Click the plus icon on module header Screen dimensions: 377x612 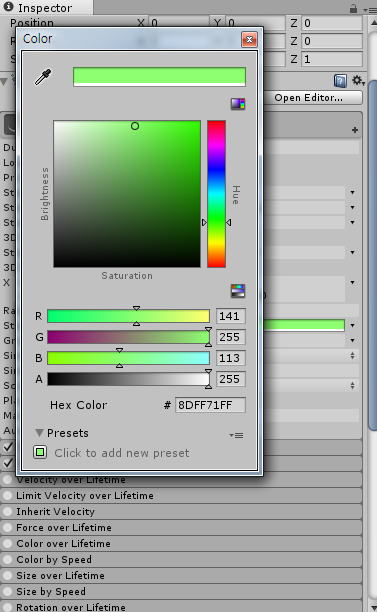click(x=355, y=130)
